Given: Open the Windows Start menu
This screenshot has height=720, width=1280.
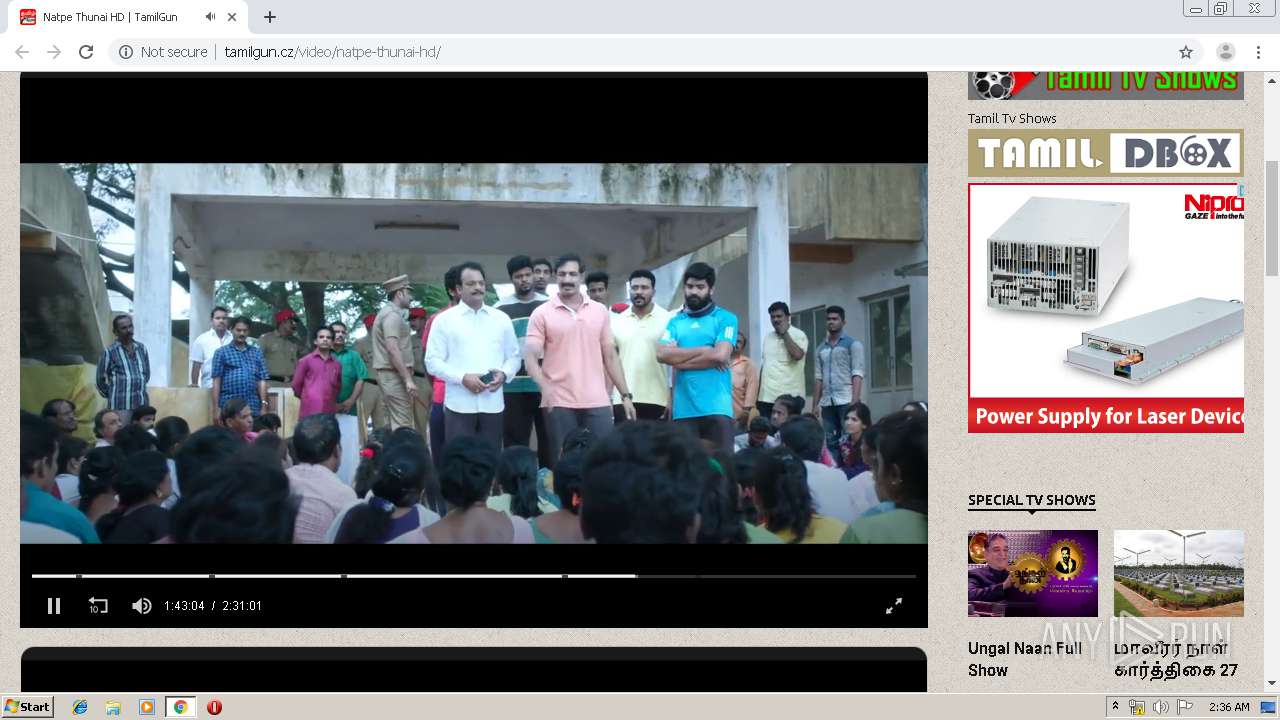Looking at the screenshot, I should pos(28,707).
